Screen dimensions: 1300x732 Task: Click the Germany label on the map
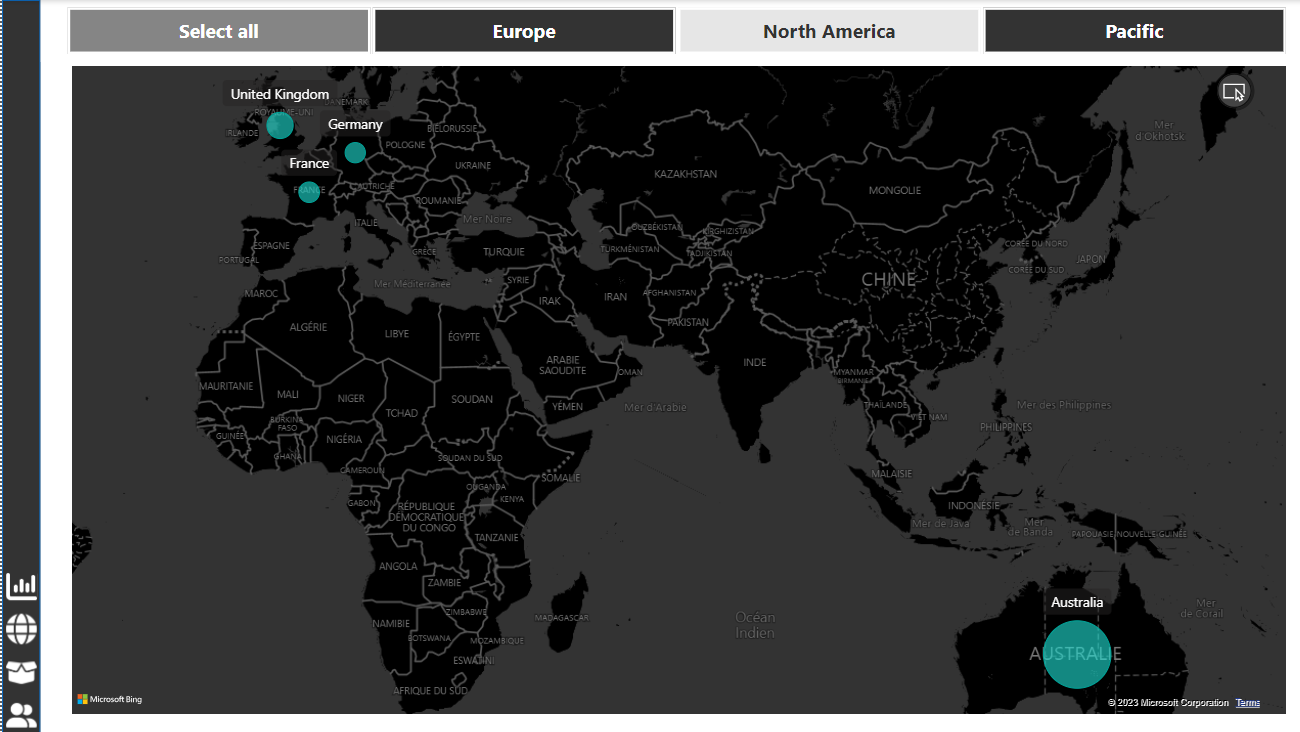pyautogui.click(x=355, y=123)
